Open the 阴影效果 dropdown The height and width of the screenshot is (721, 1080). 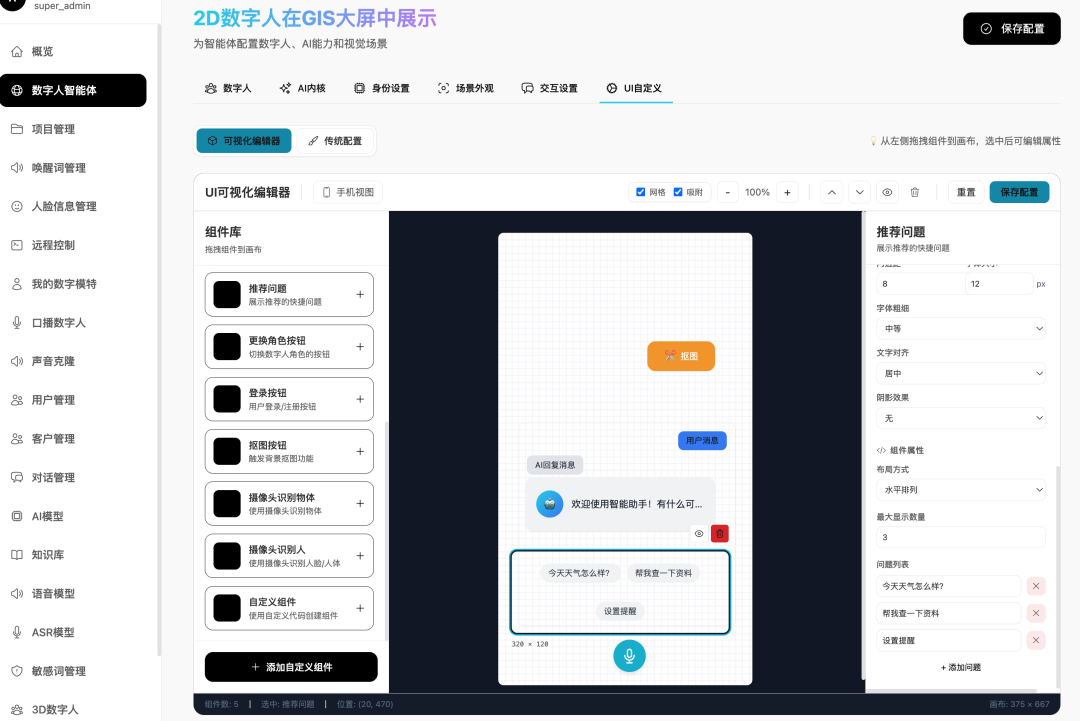coord(961,418)
